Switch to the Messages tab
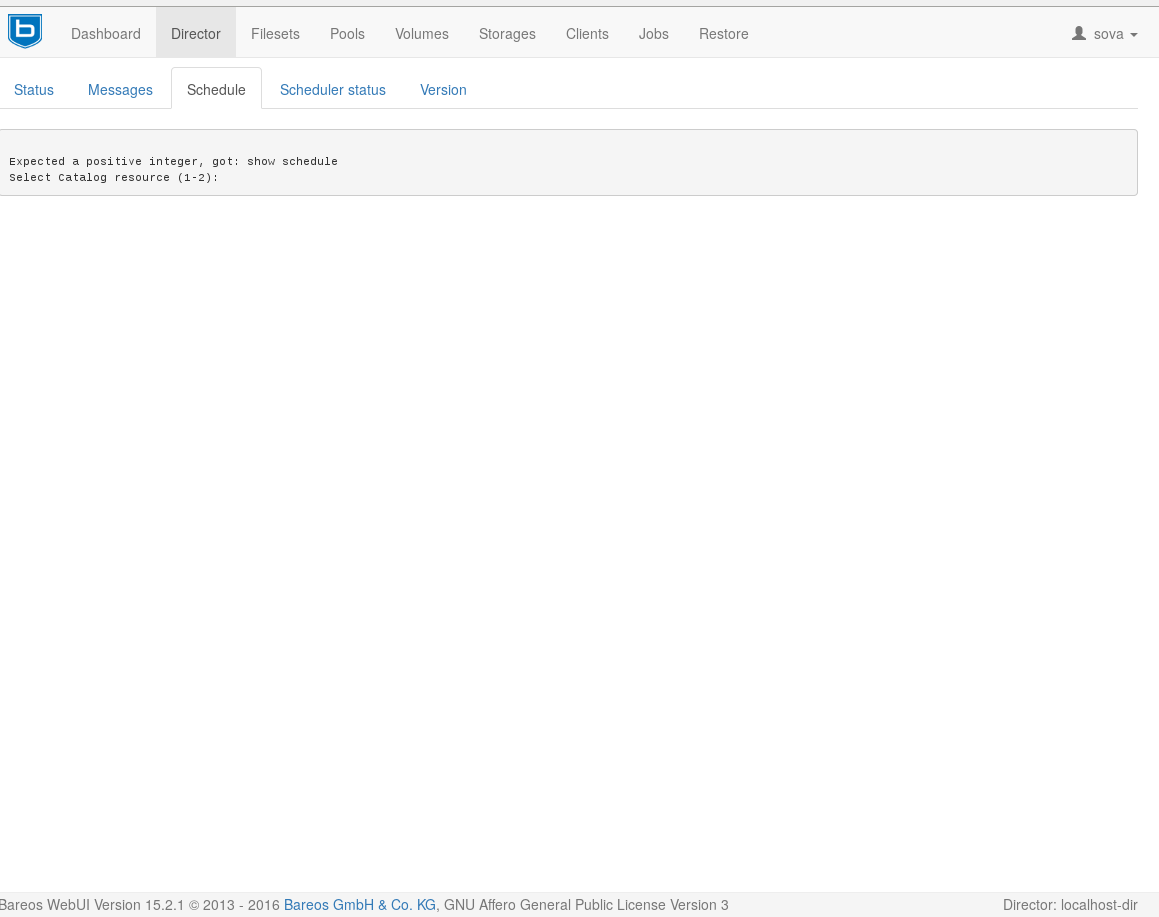 120,90
